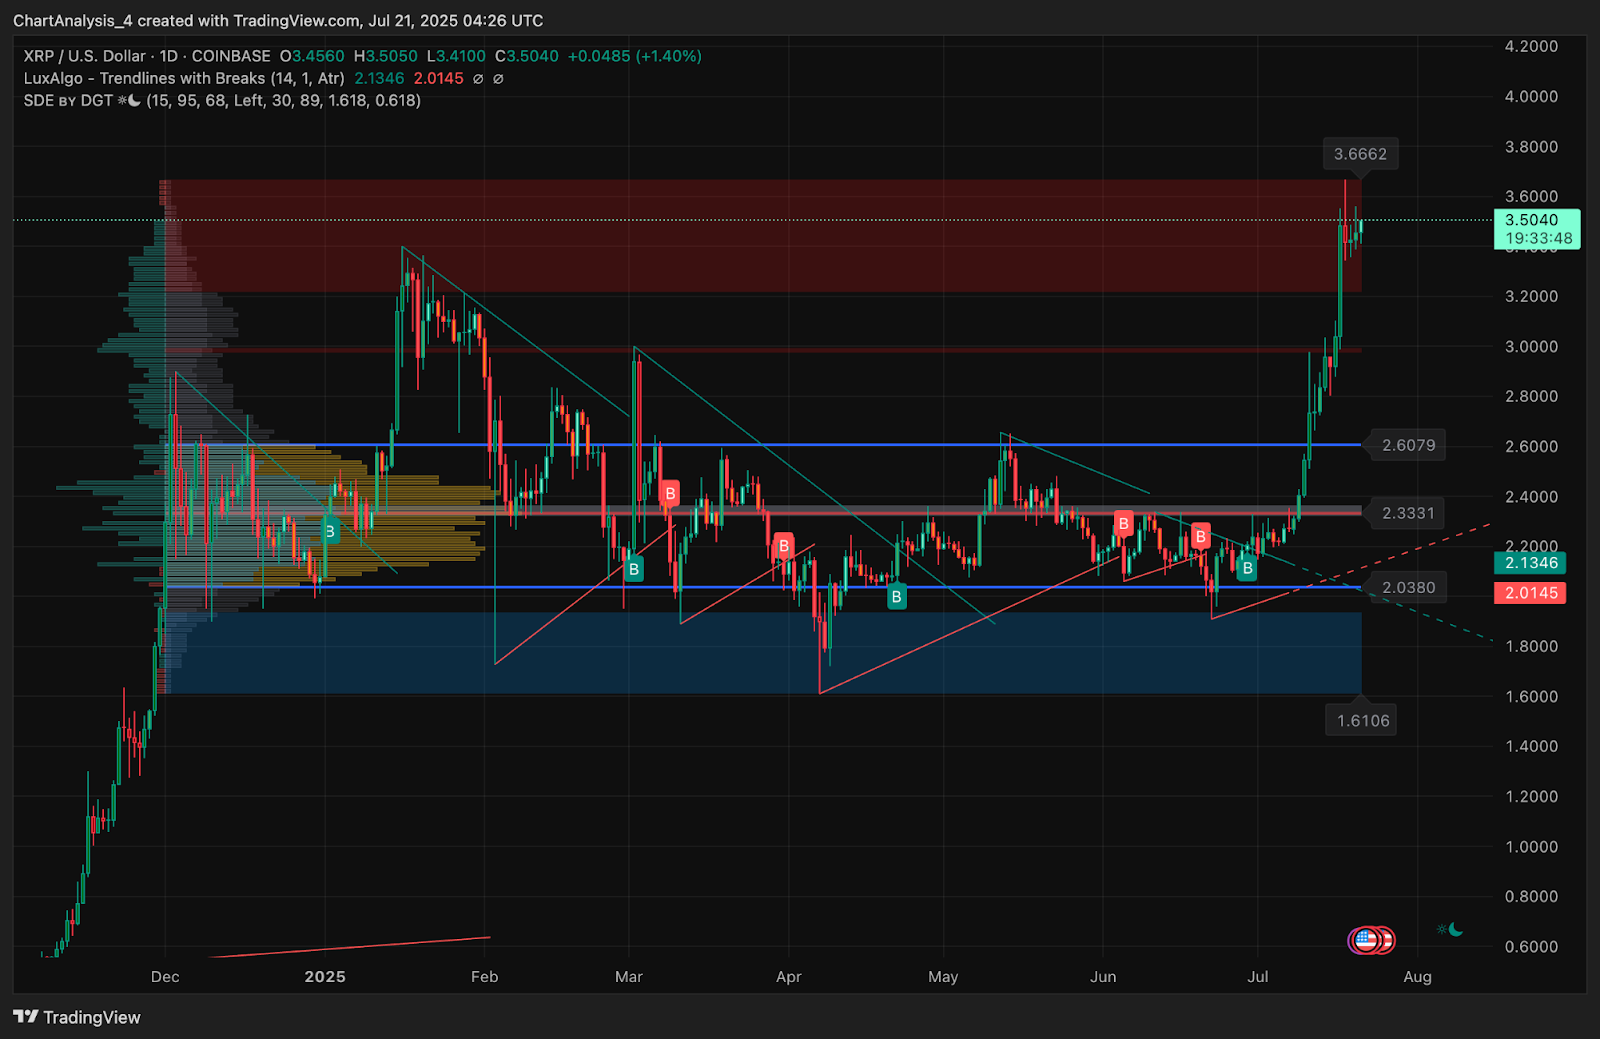Click the 1.6106 low price label

(1363, 720)
